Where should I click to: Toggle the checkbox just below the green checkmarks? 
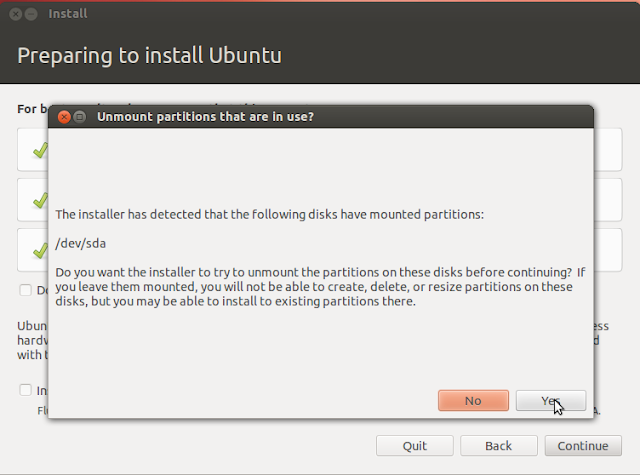click(25, 290)
